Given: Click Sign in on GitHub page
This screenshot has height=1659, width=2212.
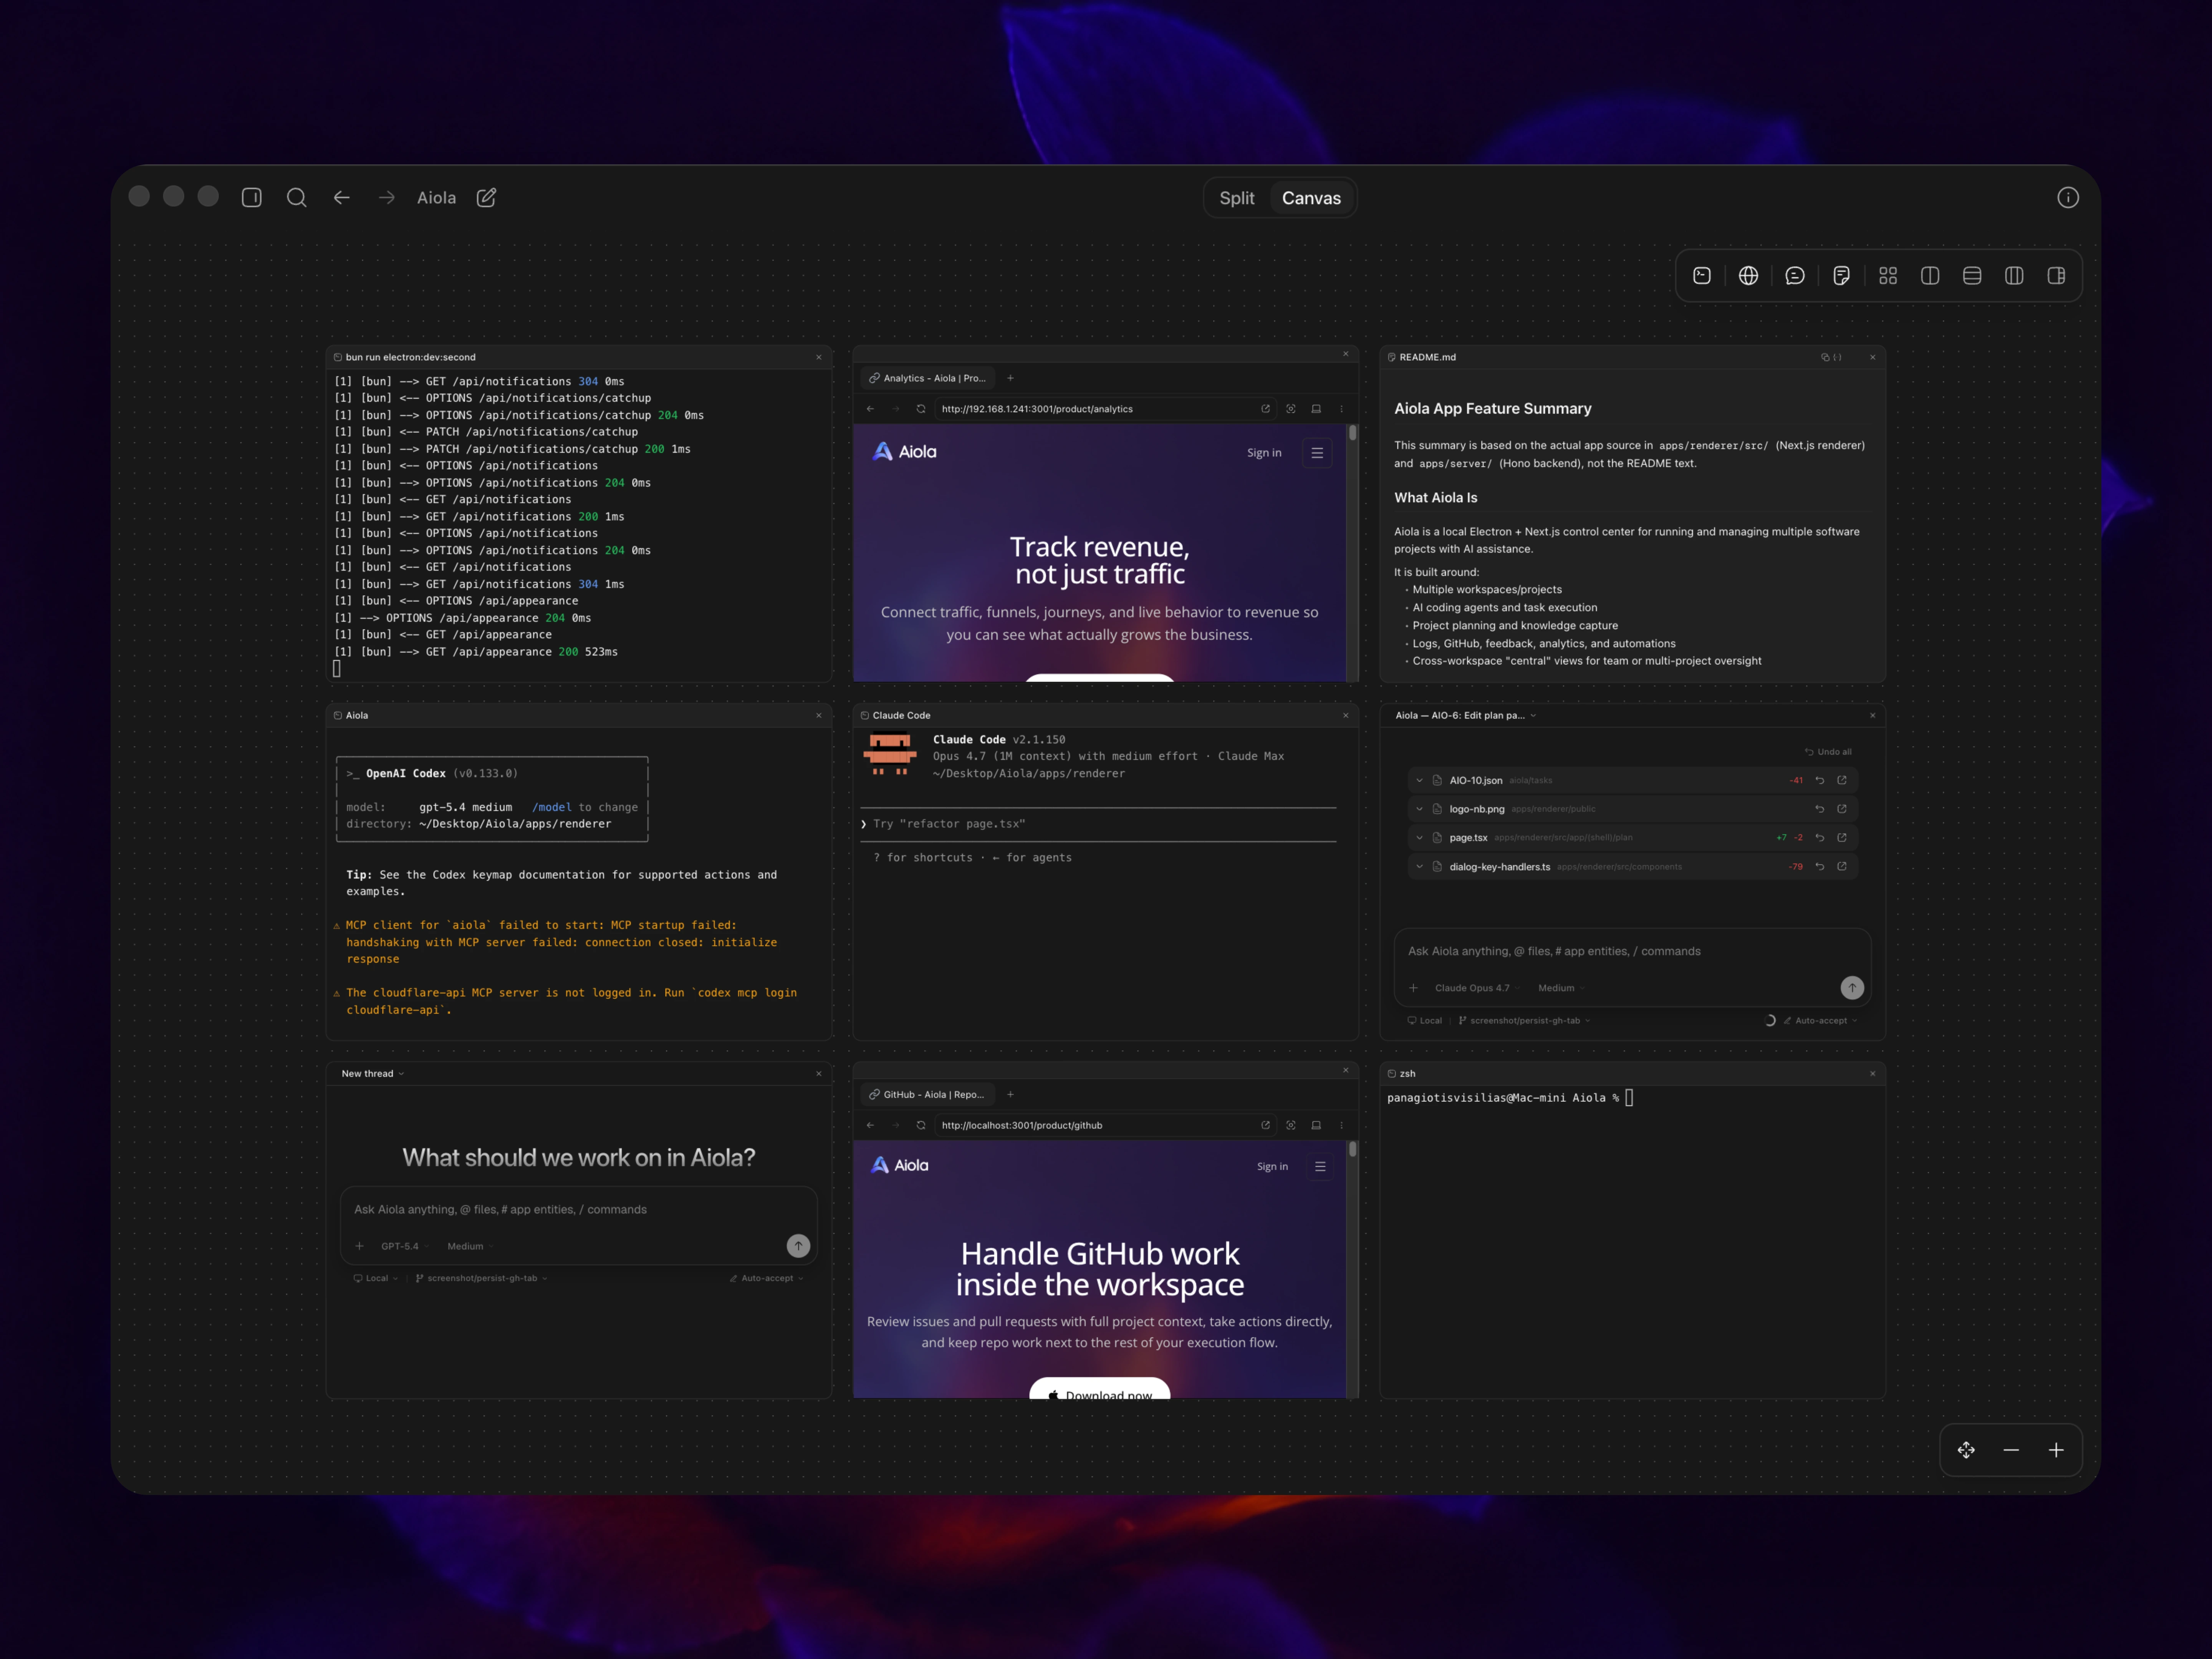Looking at the screenshot, I should pos(1272,1167).
